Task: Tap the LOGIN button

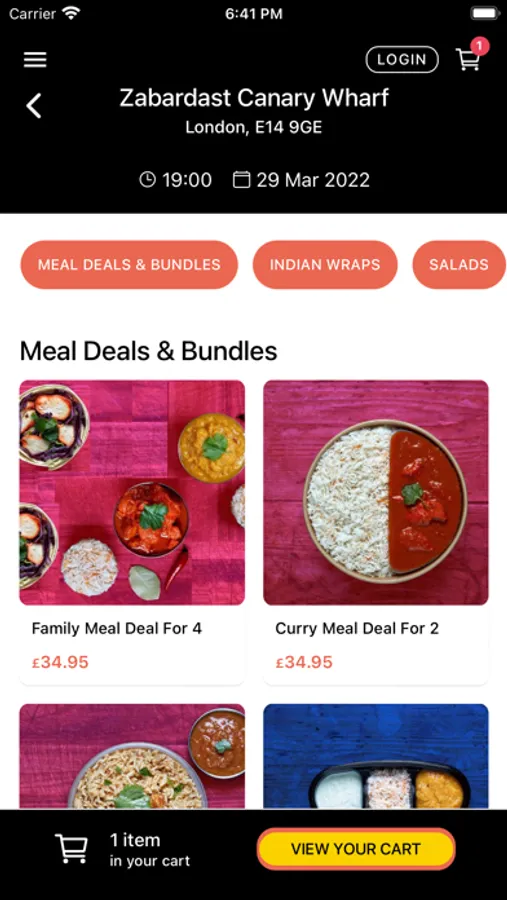Action: [402, 60]
